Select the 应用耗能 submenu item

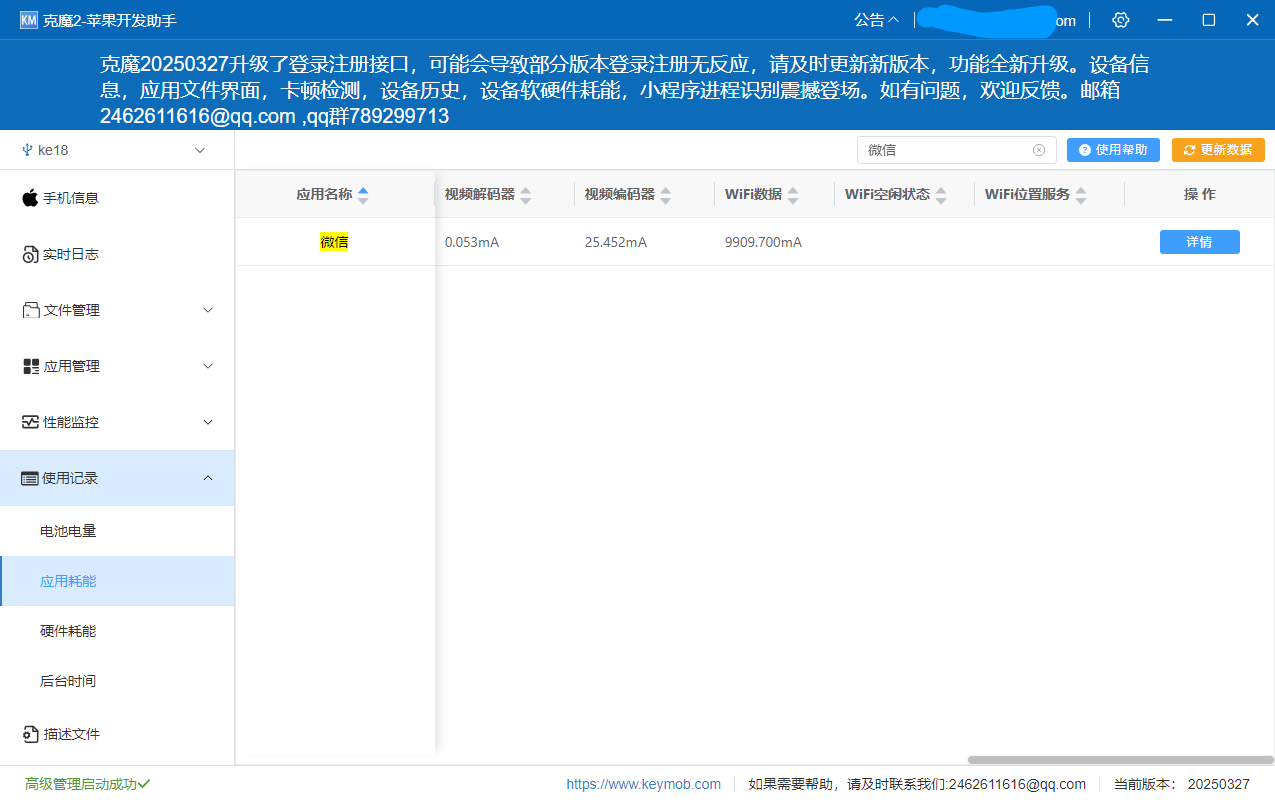pyautogui.click(x=117, y=581)
